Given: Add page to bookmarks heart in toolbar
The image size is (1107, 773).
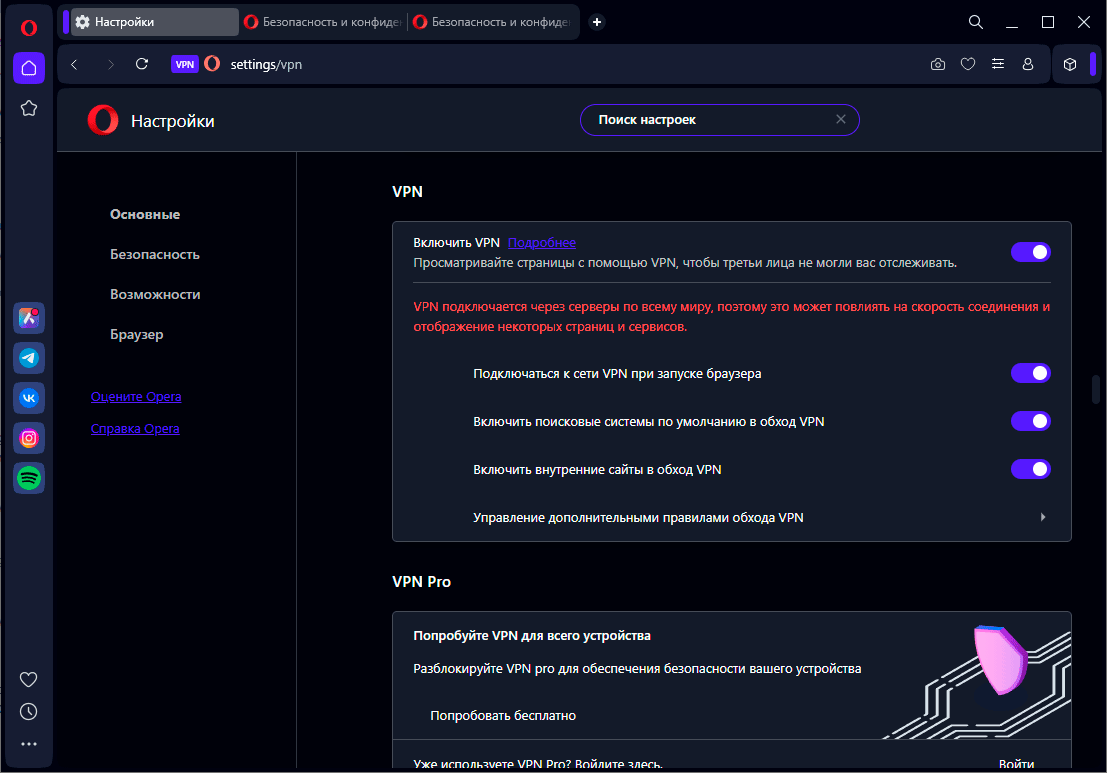Looking at the screenshot, I should [968, 64].
